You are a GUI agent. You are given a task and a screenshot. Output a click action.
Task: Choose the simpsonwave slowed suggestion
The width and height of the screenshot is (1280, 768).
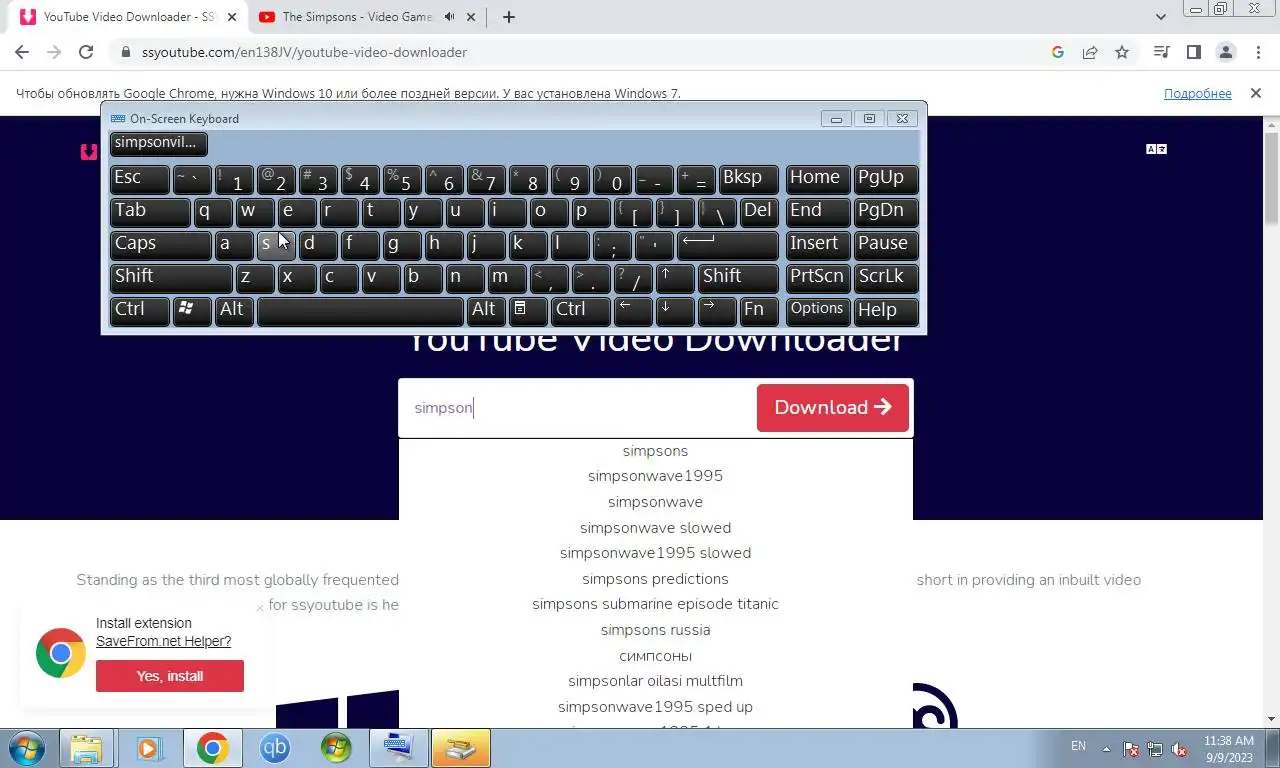tap(655, 528)
